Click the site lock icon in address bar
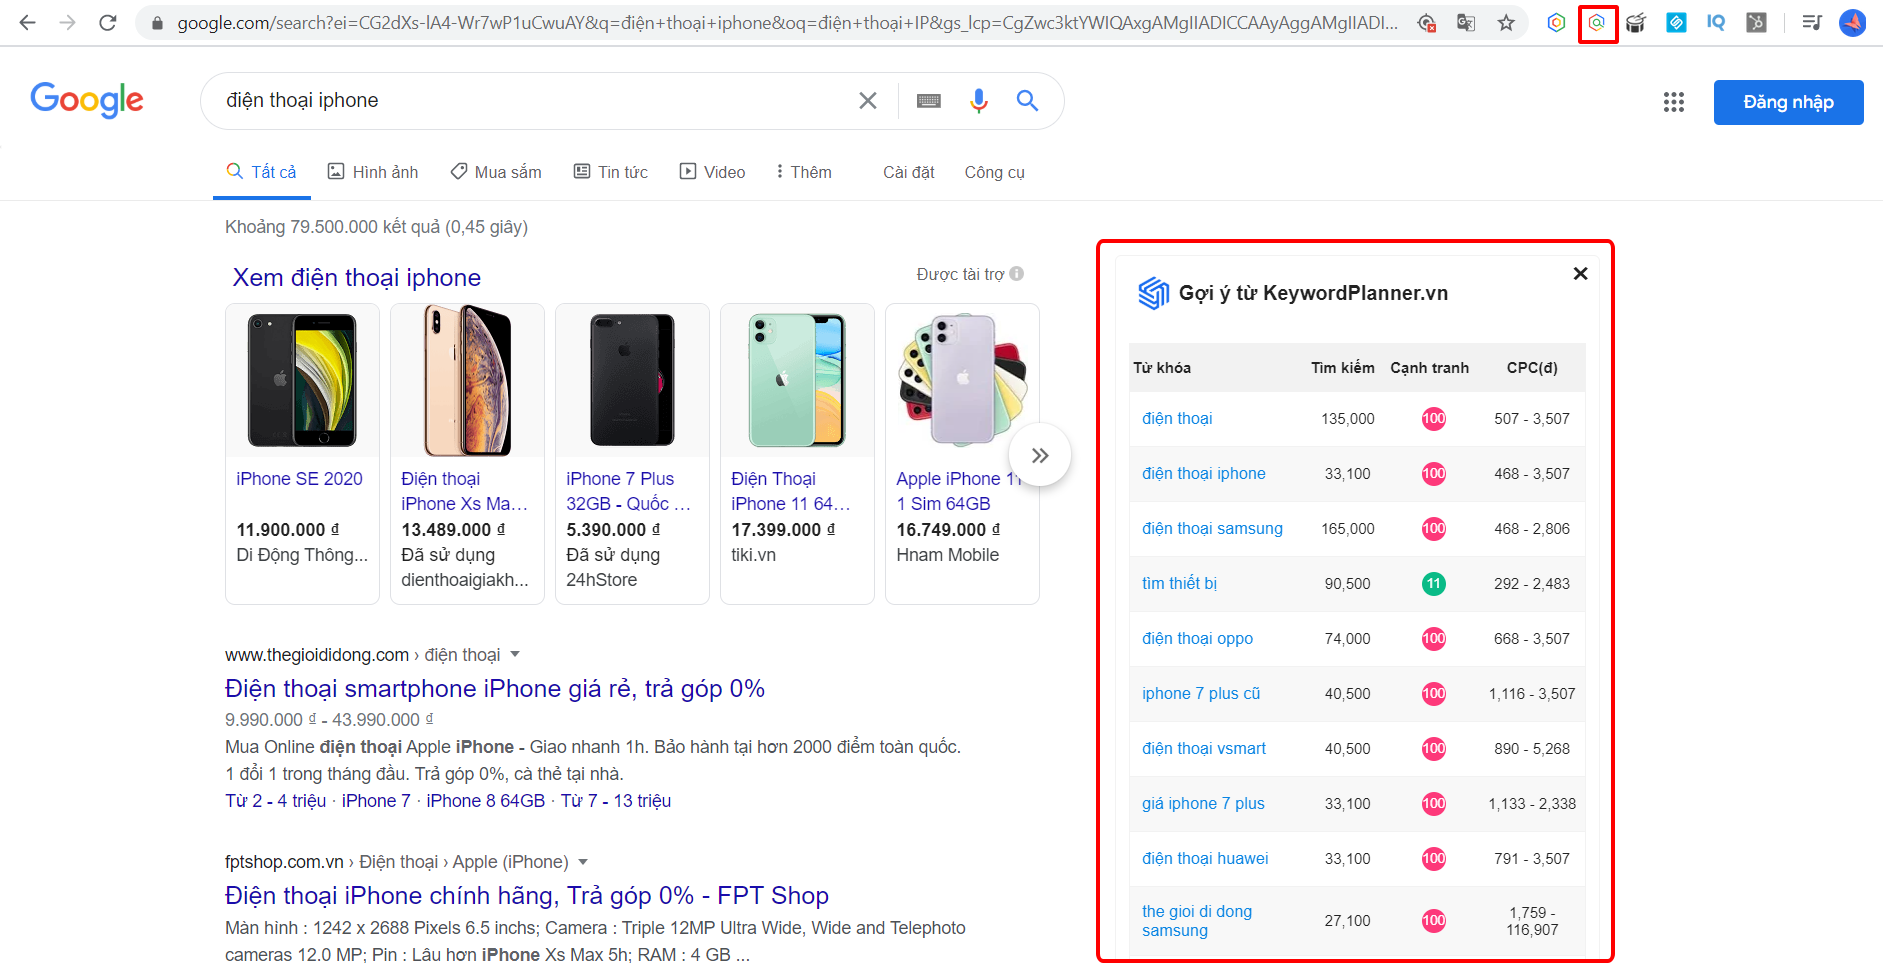The height and width of the screenshot is (963, 1883). click(157, 22)
